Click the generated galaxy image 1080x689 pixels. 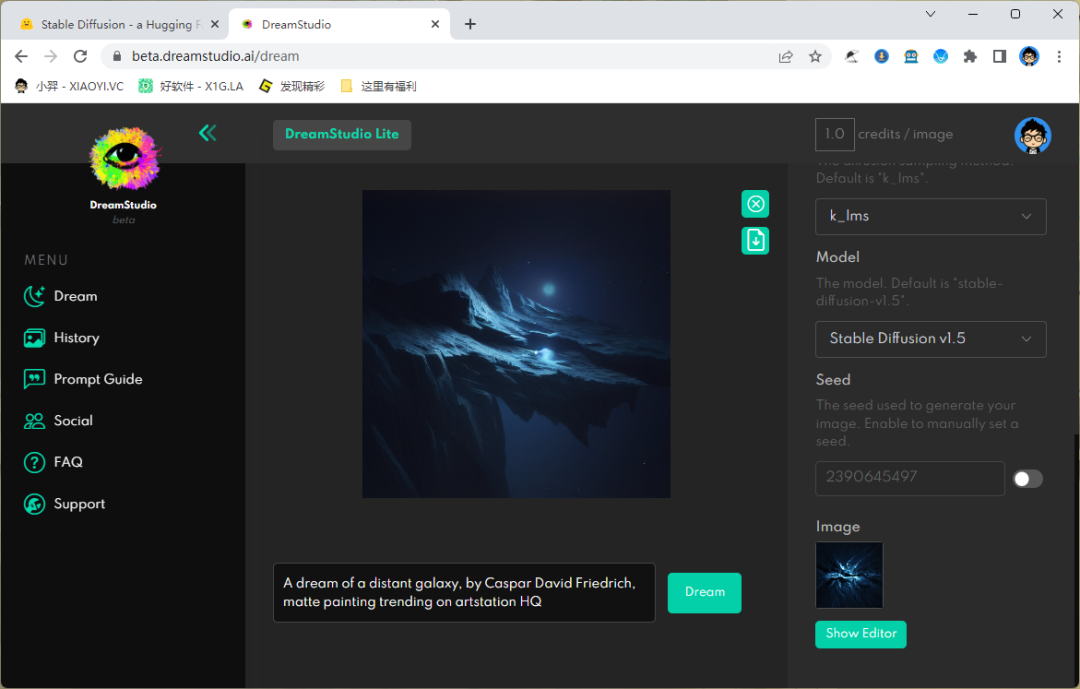517,344
